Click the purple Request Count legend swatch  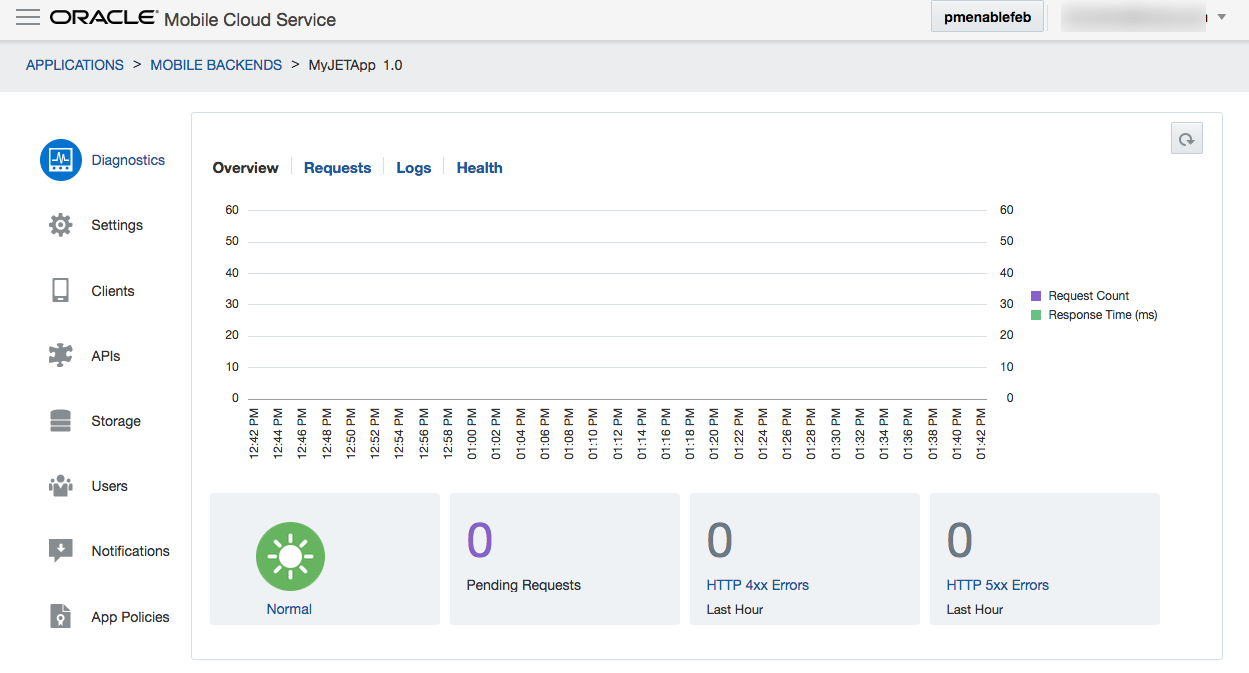tap(1036, 296)
